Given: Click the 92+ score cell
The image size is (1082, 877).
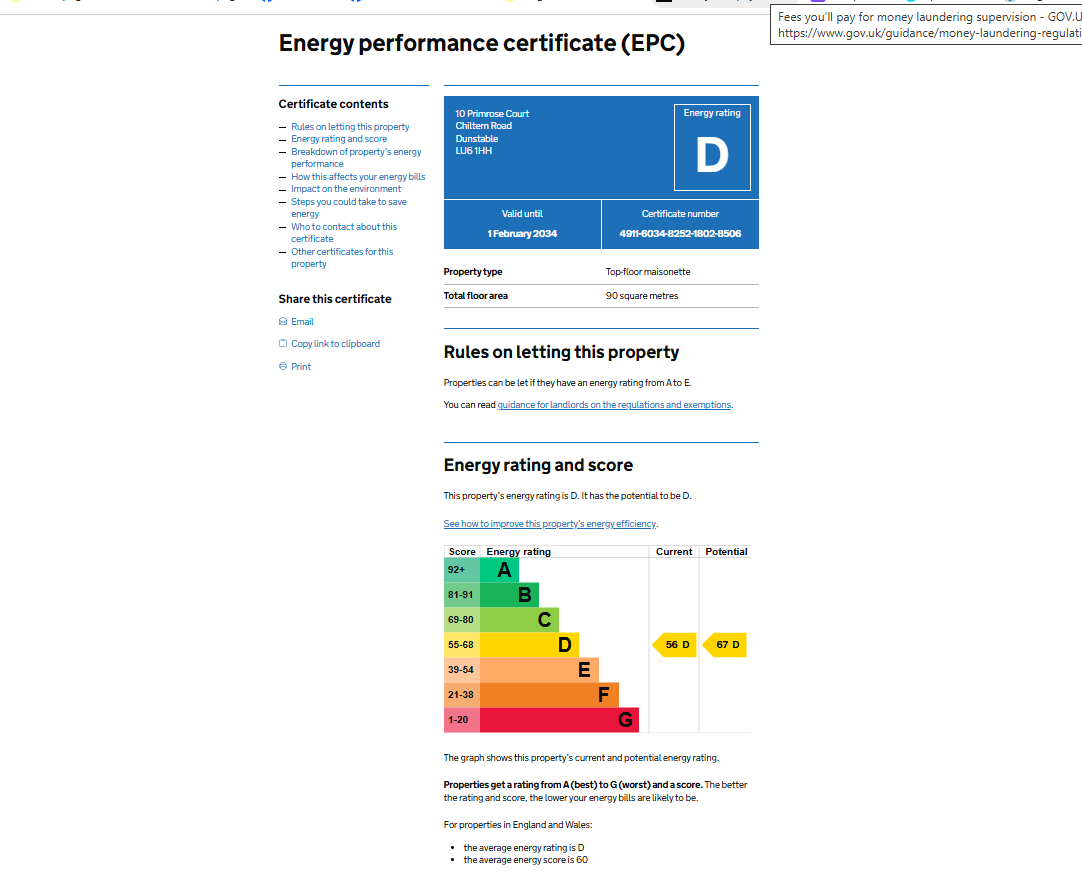Looking at the screenshot, I should click(x=462, y=570).
